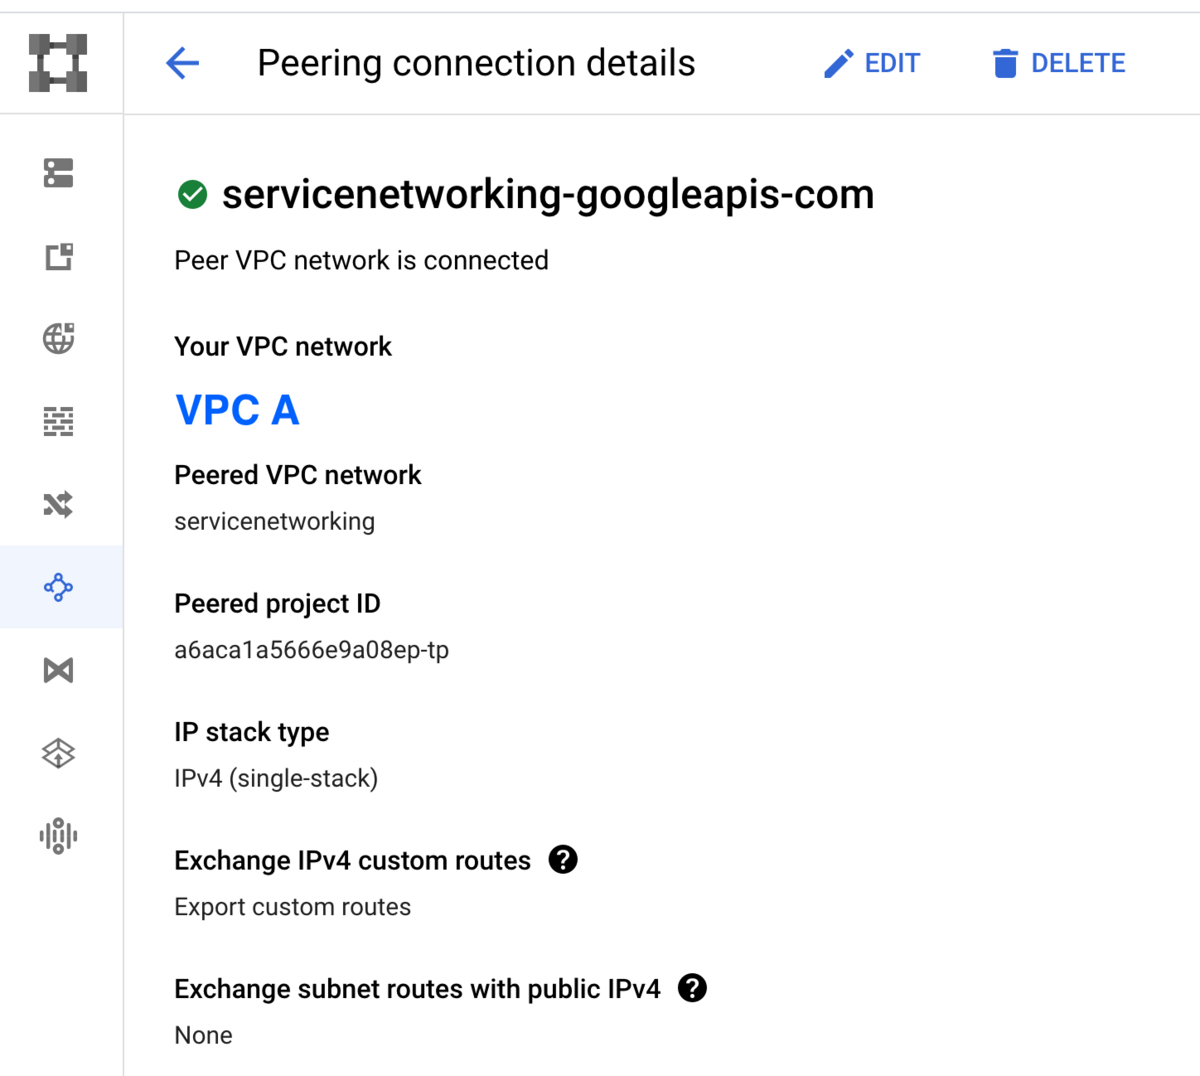Open Serverless VPC access sidebar icon
Screen dimensions: 1200x1076
tap(58, 753)
